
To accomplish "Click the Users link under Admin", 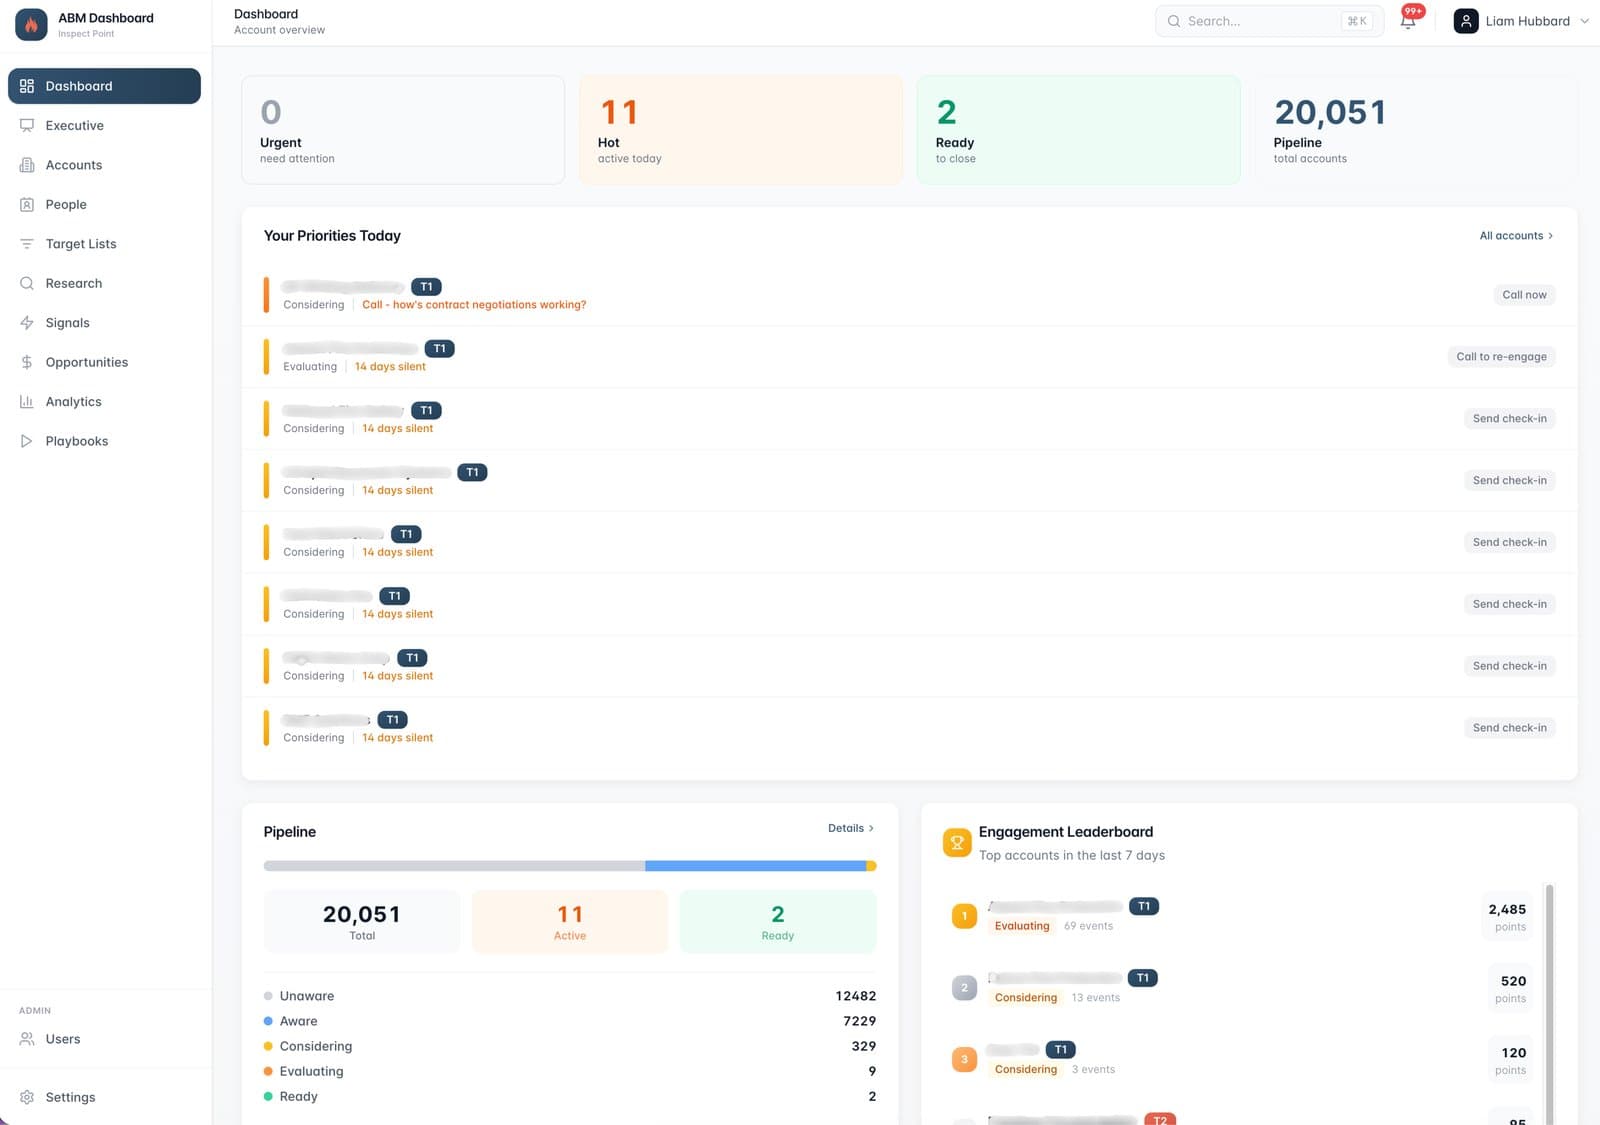I will [x=104, y=1039].
